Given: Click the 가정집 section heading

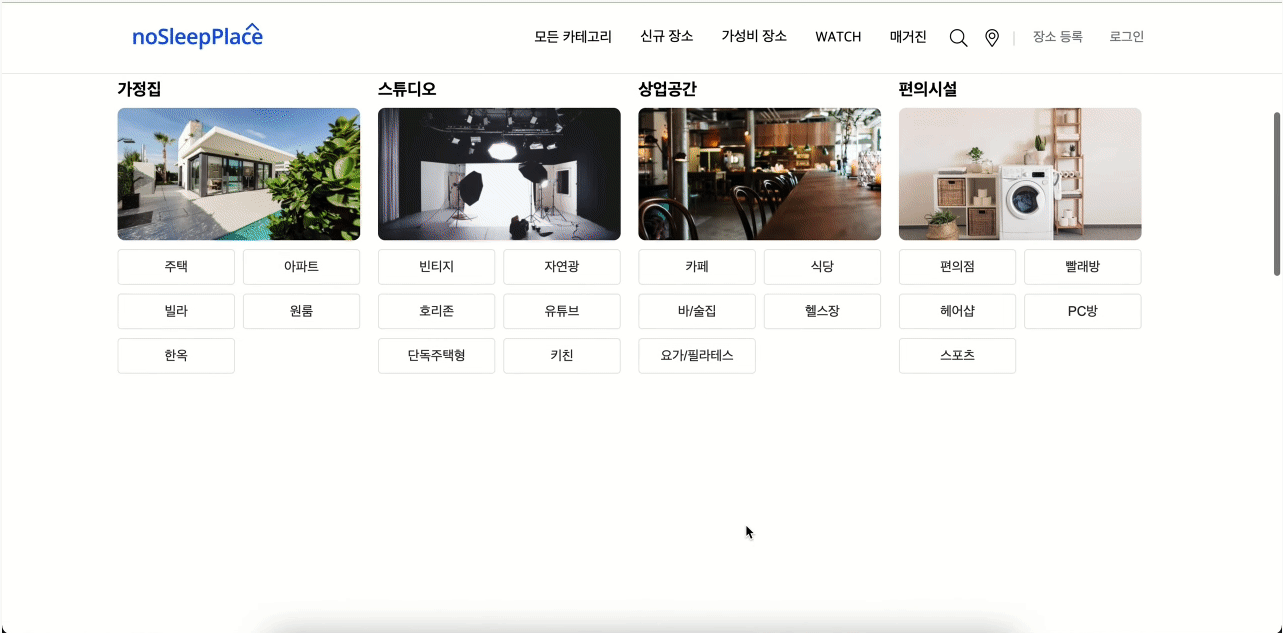Looking at the screenshot, I should (x=139, y=89).
